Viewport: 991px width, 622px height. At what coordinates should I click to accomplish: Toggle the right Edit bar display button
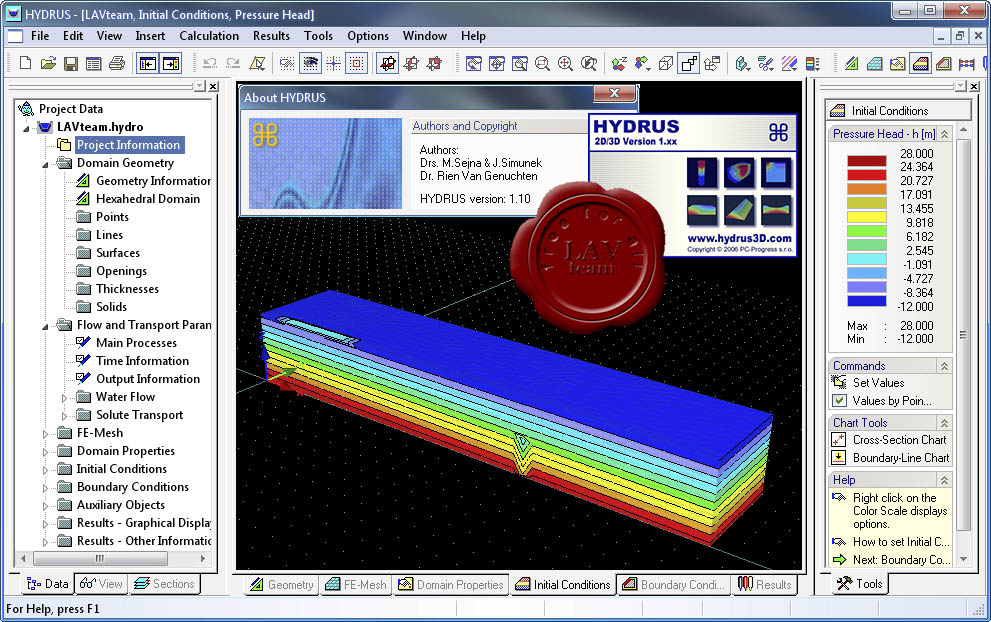coord(171,63)
